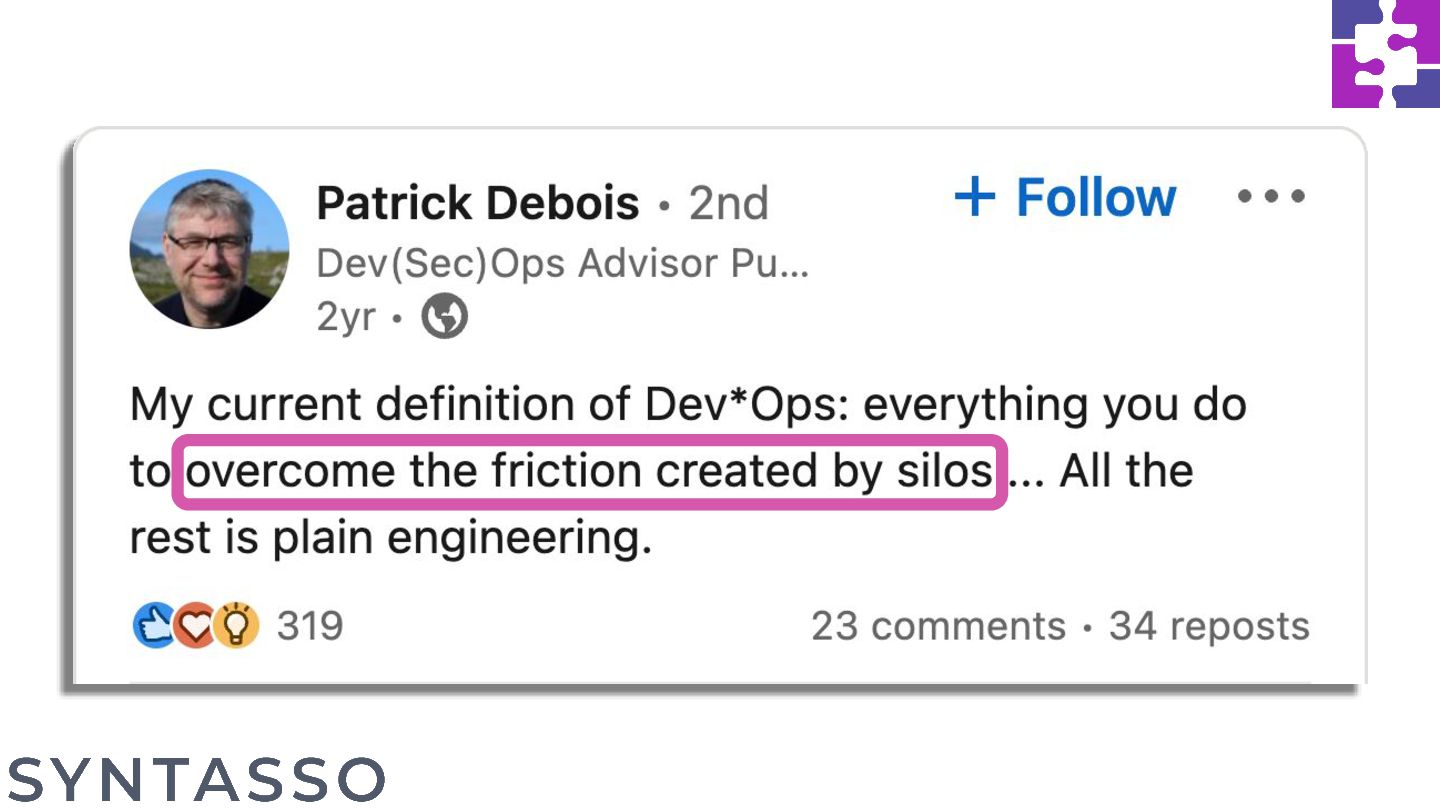Click the heart love reaction icon
Screen dimensions: 1440x810
click(x=194, y=626)
